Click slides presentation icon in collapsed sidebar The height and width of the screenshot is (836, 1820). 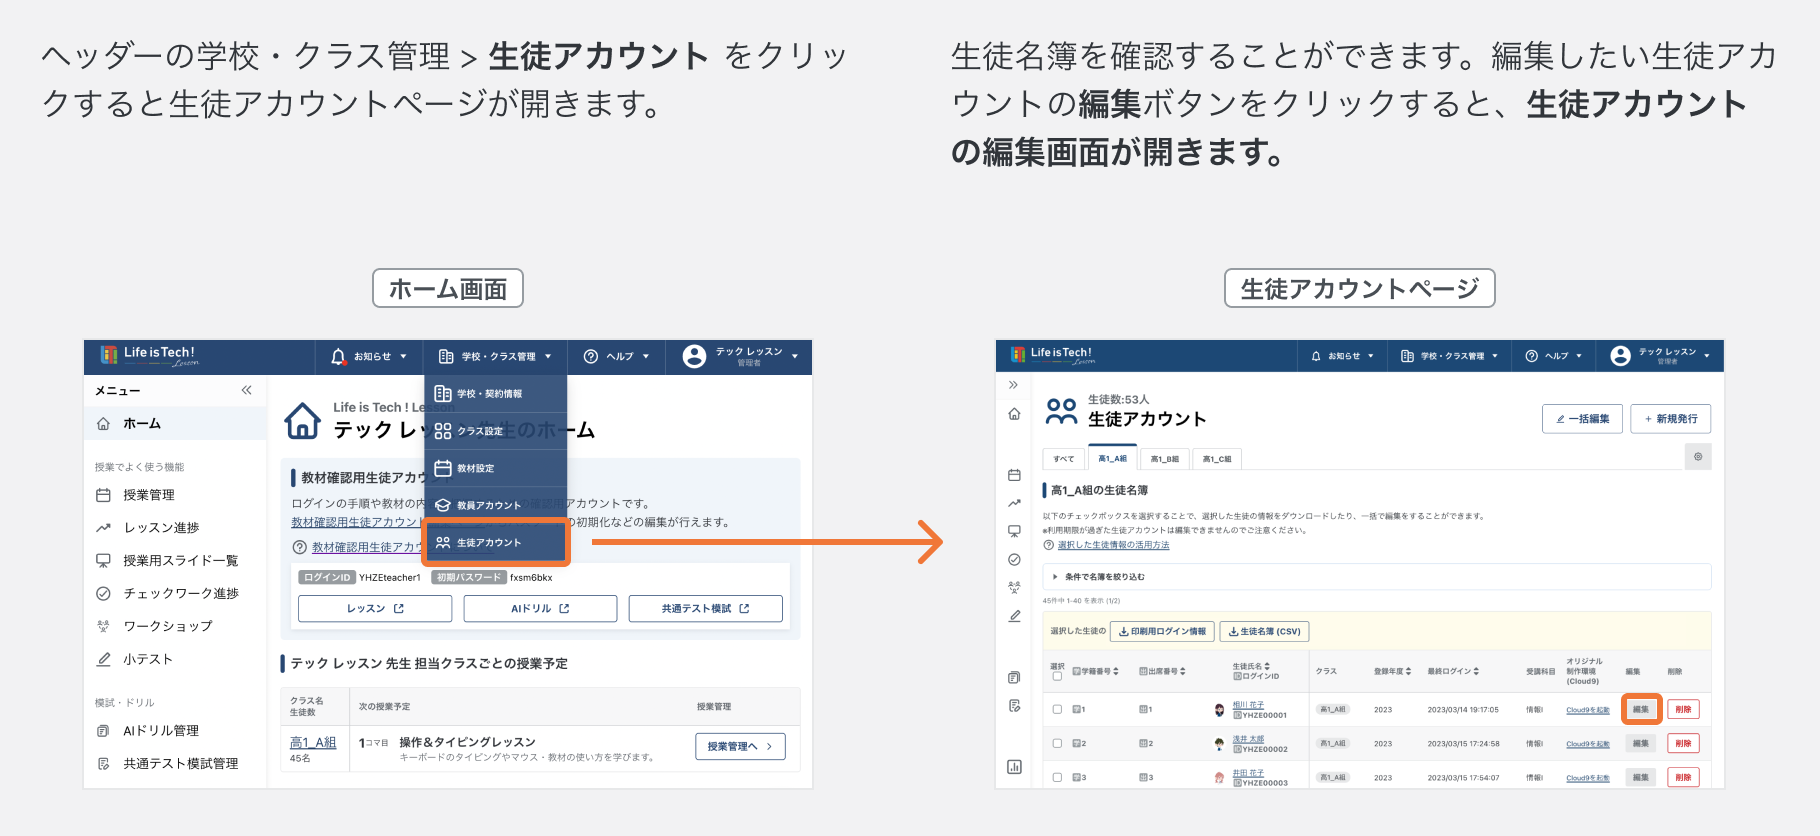[1014, 531]
